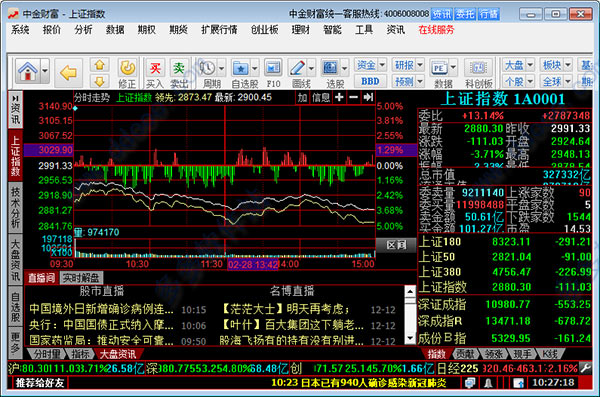The height and width of the screenshot is (397, 600).
Task: Click the 修正 refresh icon
Action: (x=127, y=69)
